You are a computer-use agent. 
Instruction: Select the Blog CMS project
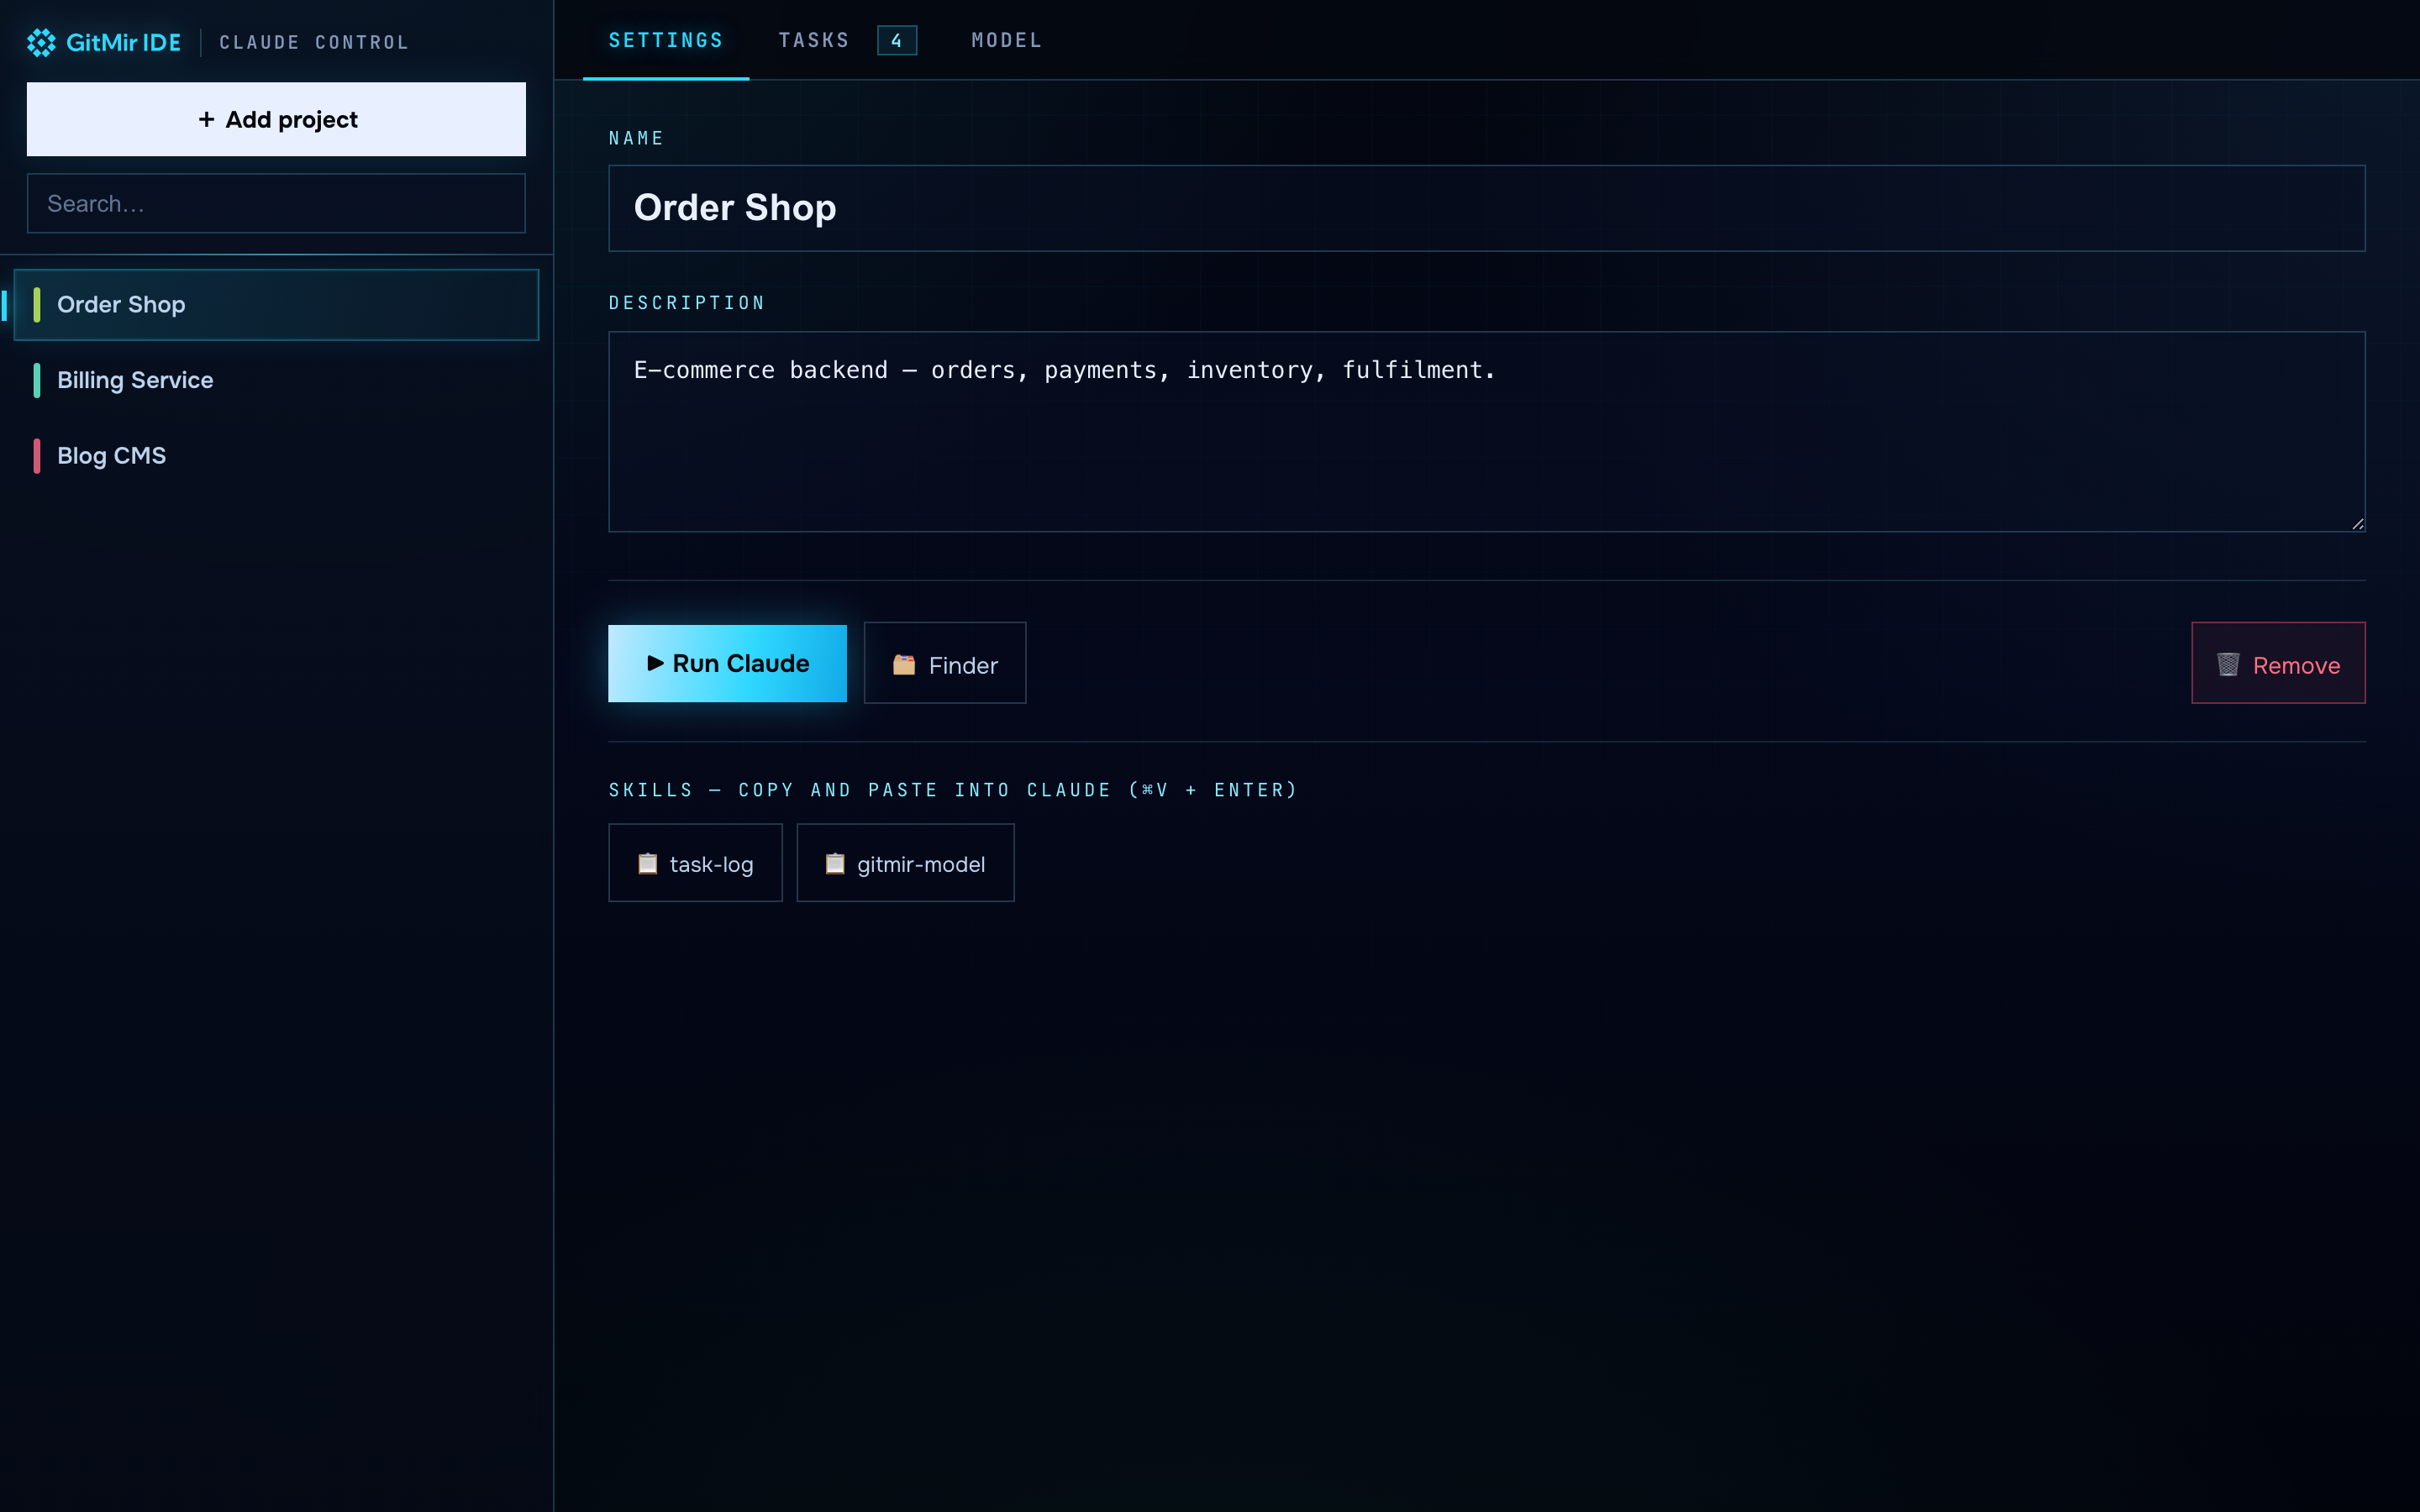pos(276,455)
